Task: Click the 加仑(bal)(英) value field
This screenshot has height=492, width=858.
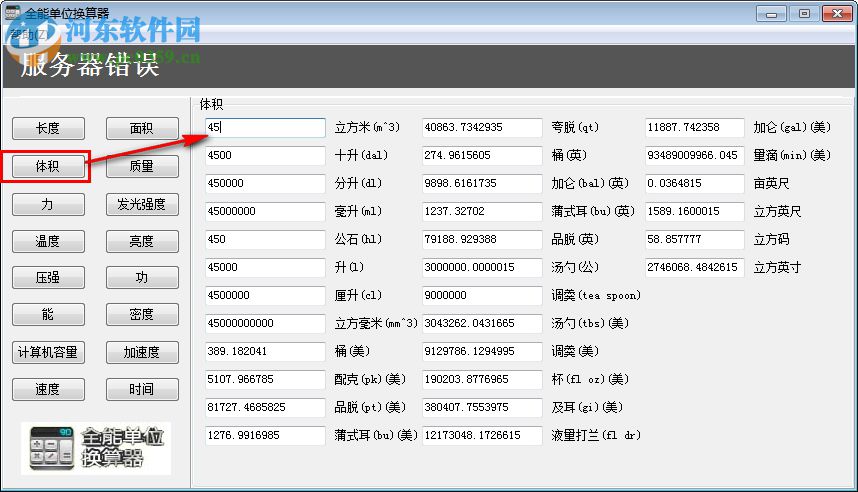Action: (x=482, y=183)
